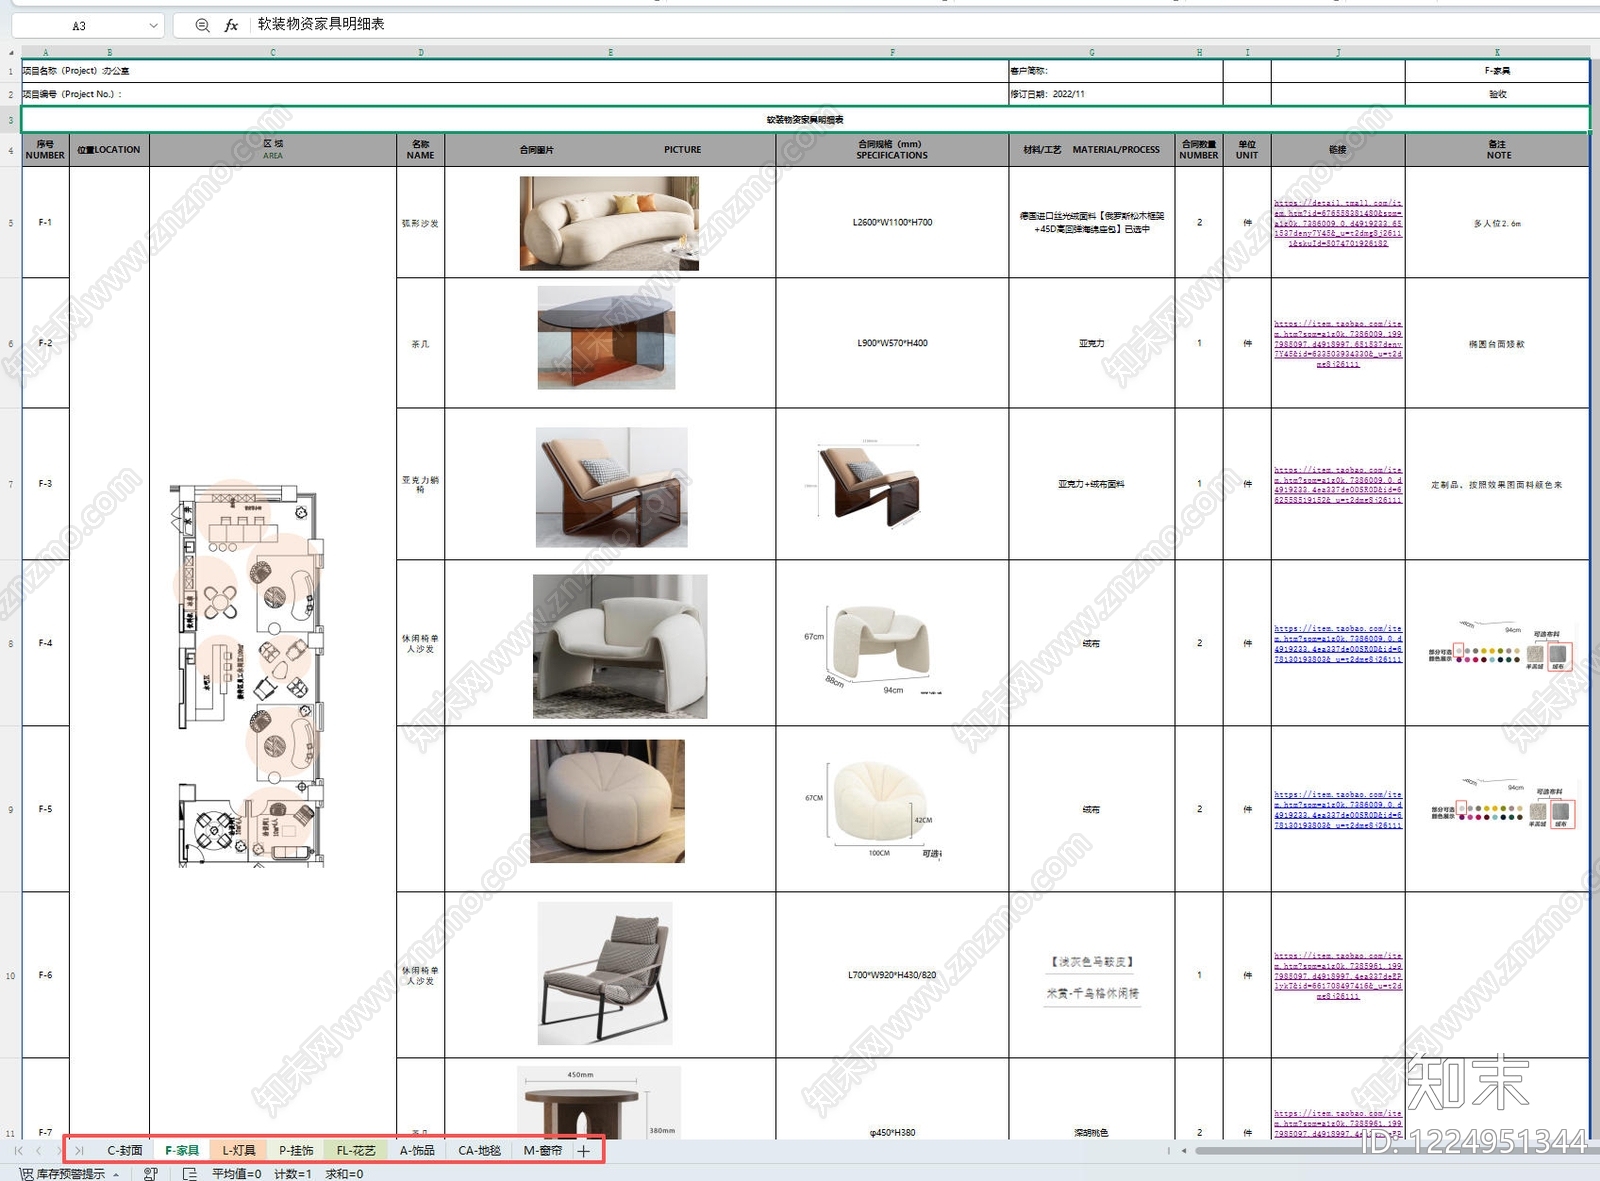Click the select-all corner triangle

coord(11,52)
